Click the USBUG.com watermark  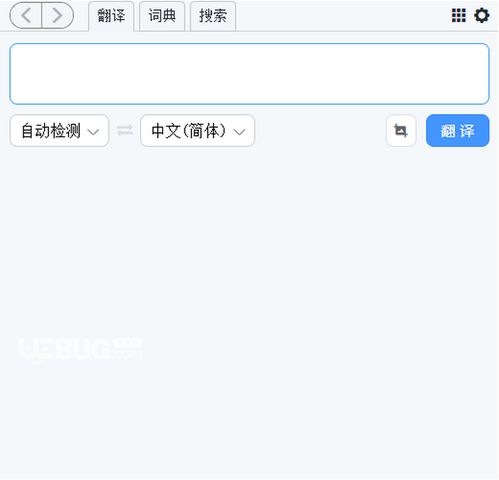coord(80,349)
